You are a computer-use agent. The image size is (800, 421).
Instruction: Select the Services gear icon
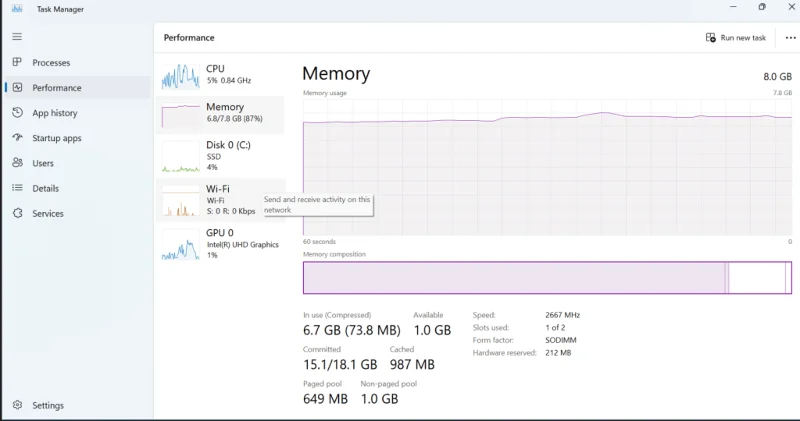point(18,213)
